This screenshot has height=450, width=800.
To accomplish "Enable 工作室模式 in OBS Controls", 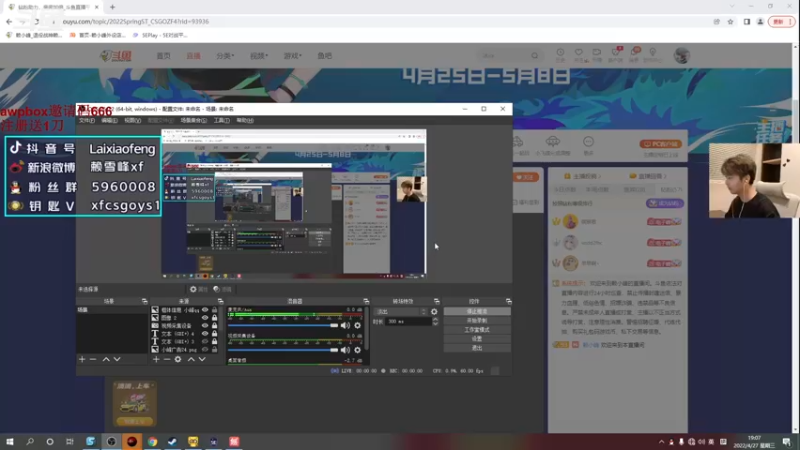I will 477,330.
